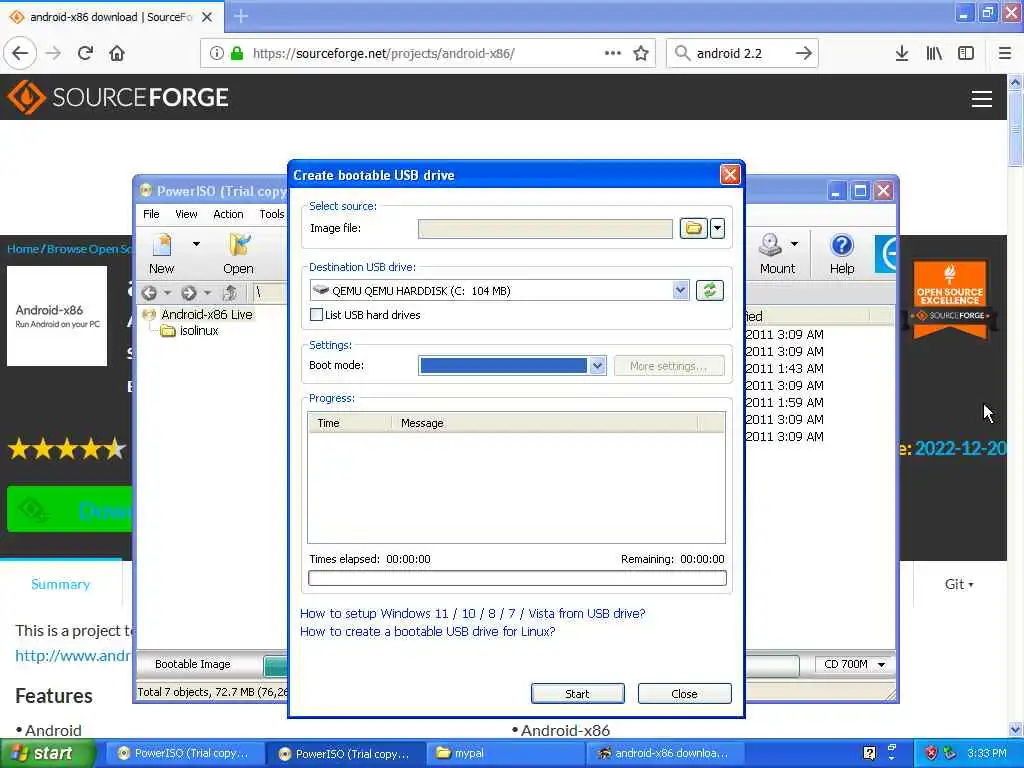Click PowerISO back navigation arrow
Screen dimensions: 1024x768
coord(150,293)
